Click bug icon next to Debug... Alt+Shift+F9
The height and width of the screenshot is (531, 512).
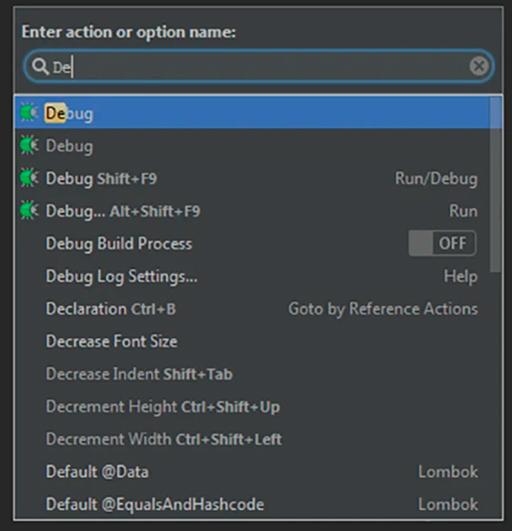click(29, 211)
